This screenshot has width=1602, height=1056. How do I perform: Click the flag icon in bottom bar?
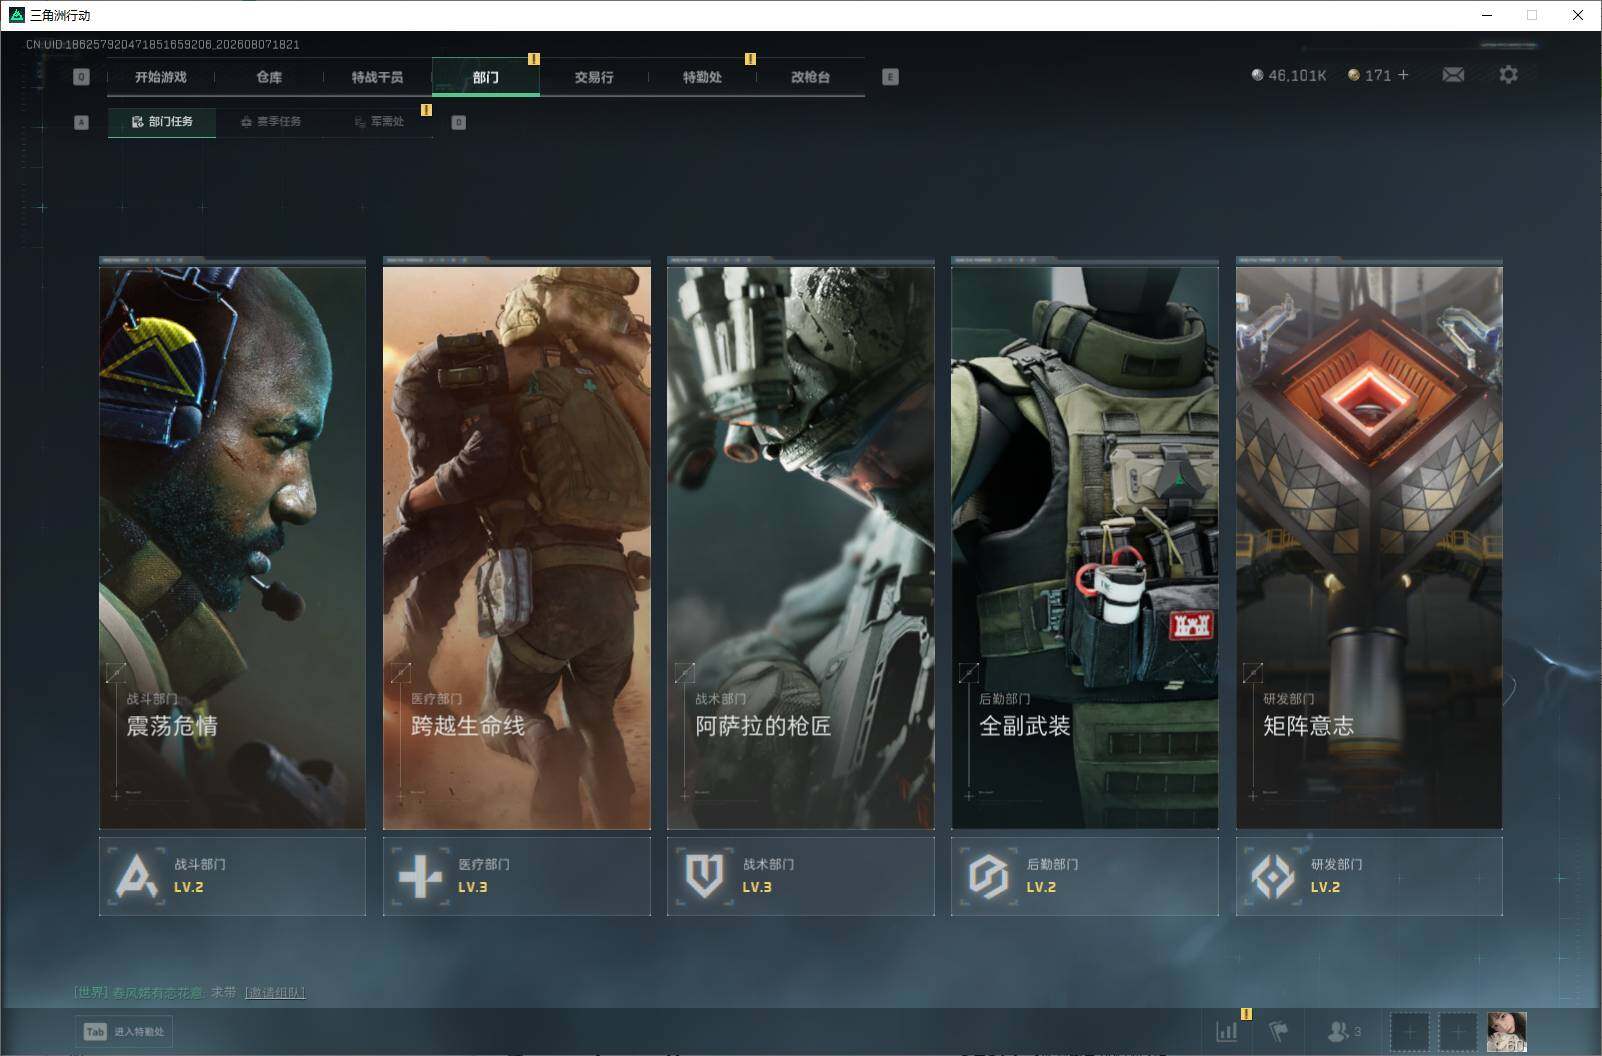coord(1279,1031)
